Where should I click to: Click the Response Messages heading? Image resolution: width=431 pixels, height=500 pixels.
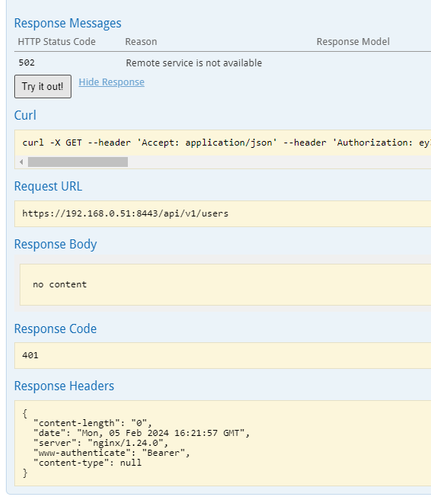pyautogui.click(x=68, y=23)
